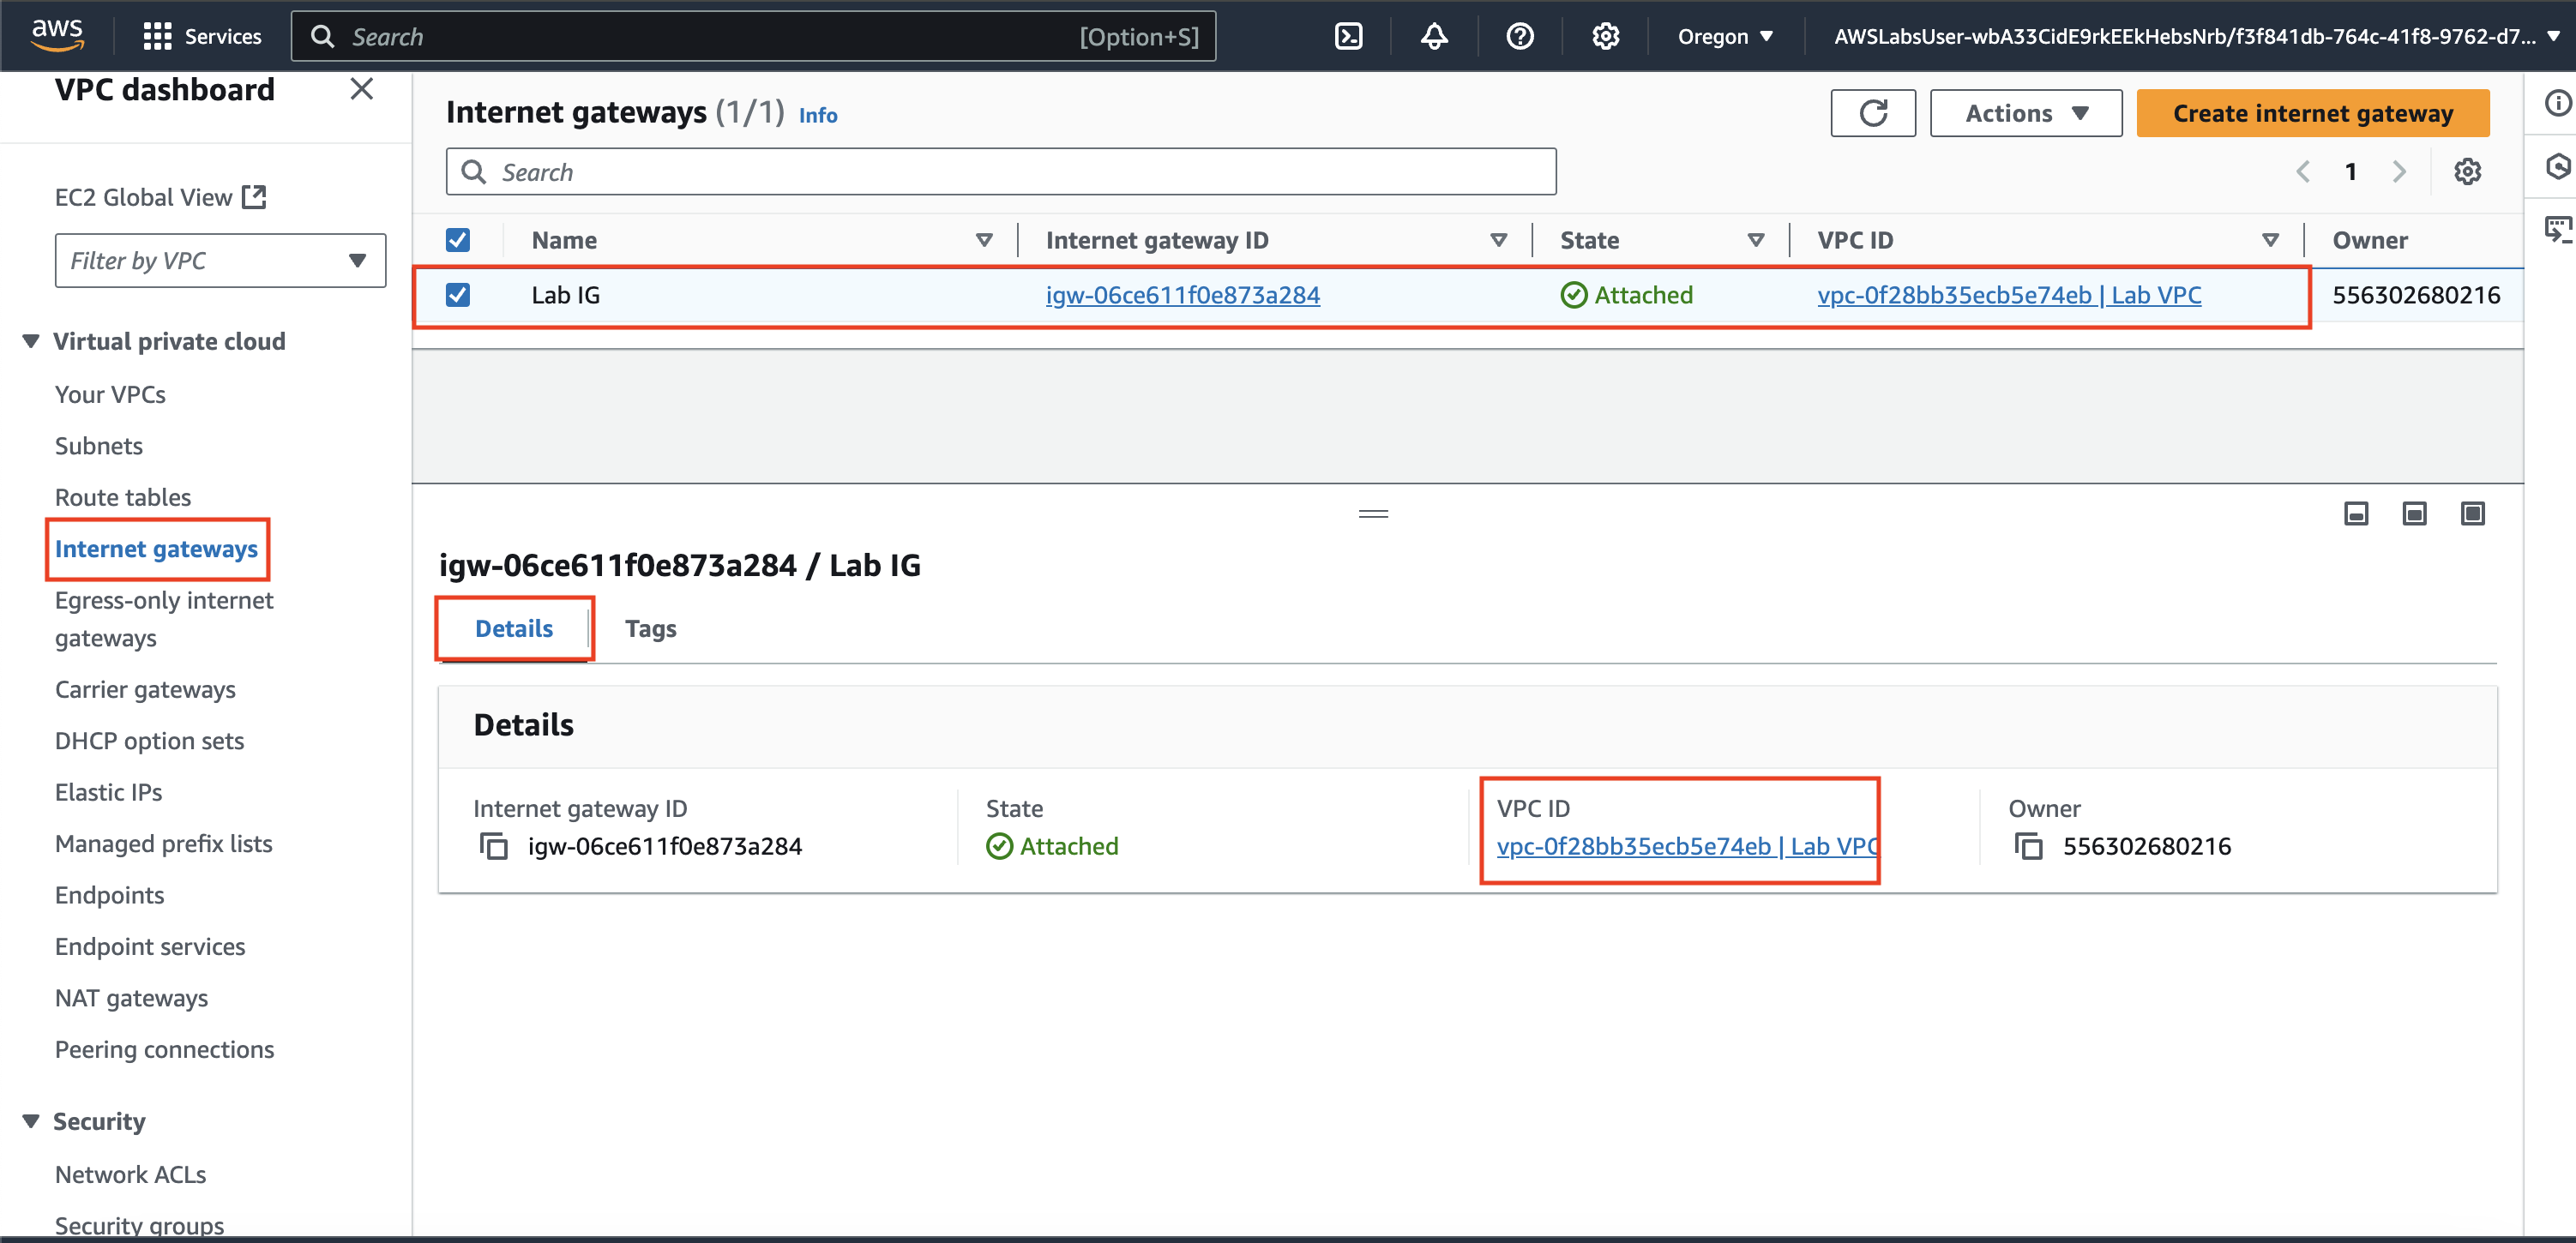Click the internet gateways search field
Image resolution: width=2576 pixels, height=1243 pixels.
(x=1000, y=172)
